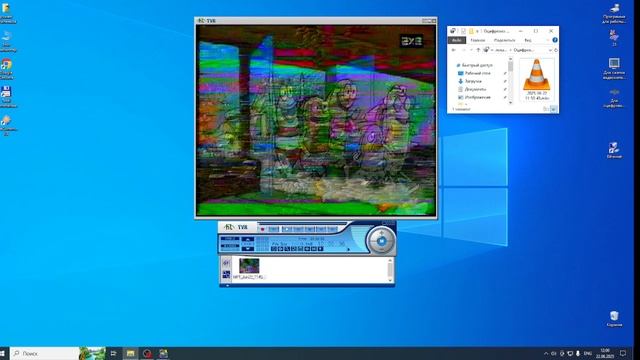Click the last small square icon in TVR row
640x360 pixels.
pos(320,249)
